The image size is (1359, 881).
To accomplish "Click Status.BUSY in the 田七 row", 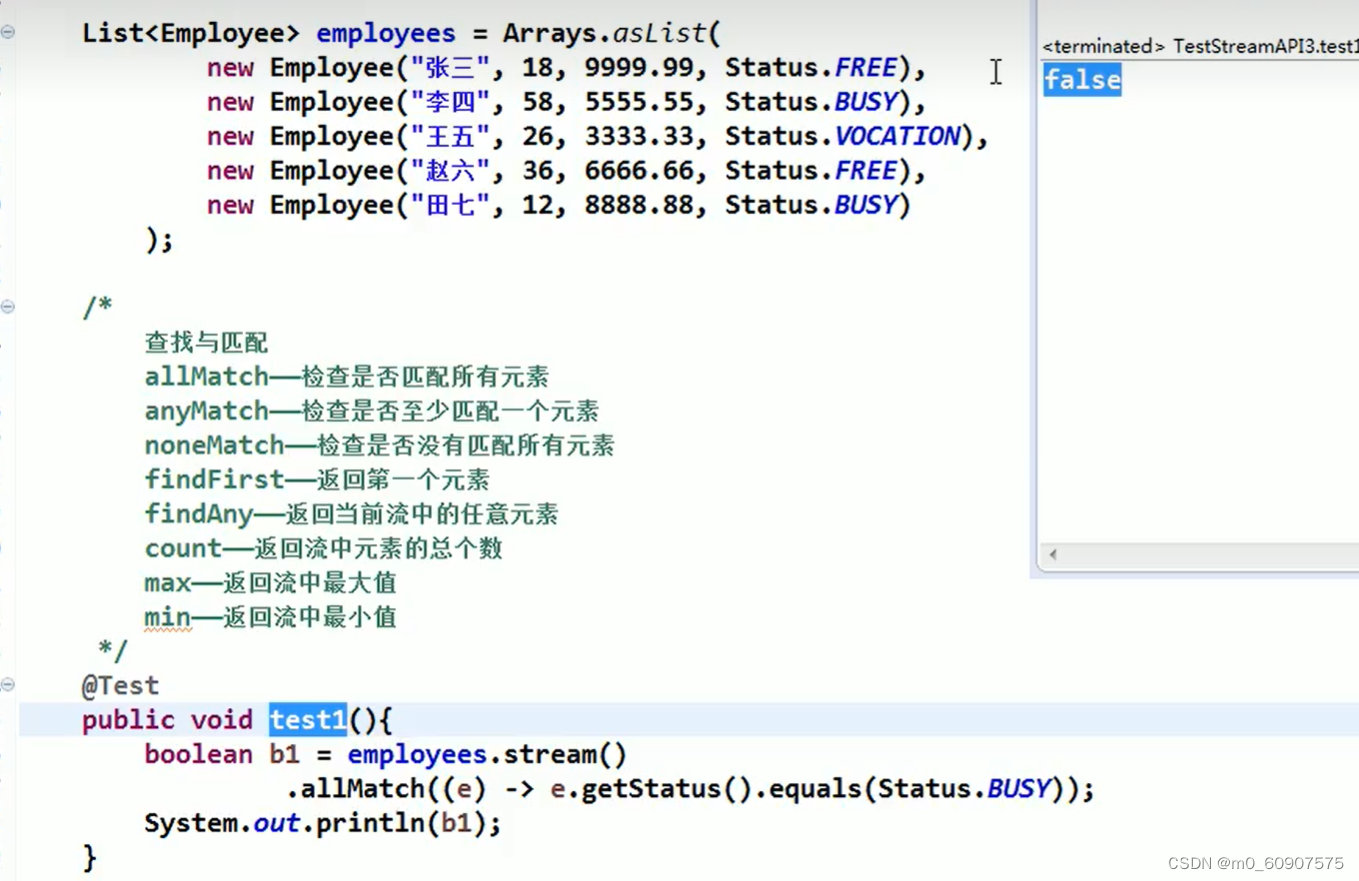I will [x=811, y=205].
